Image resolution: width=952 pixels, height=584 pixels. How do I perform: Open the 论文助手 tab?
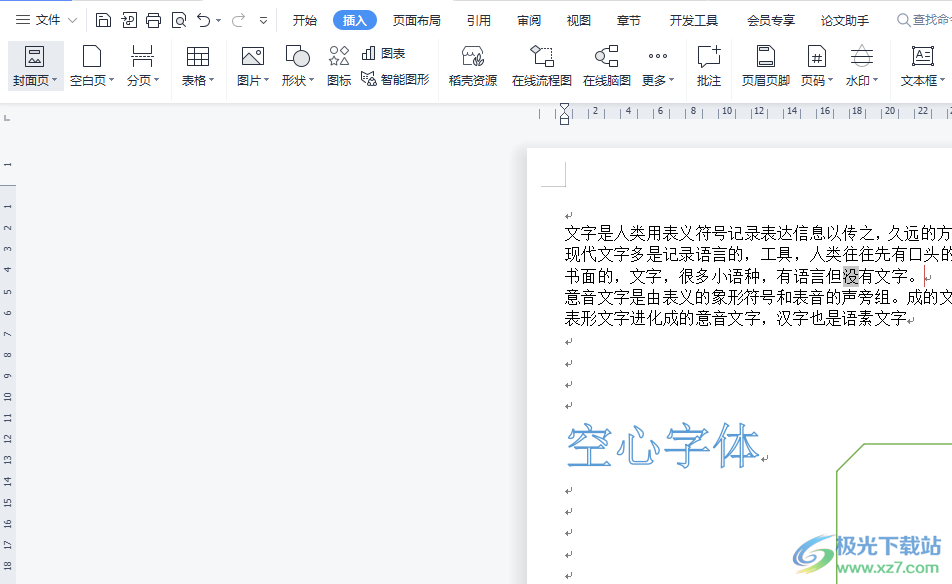pos(845,21)
